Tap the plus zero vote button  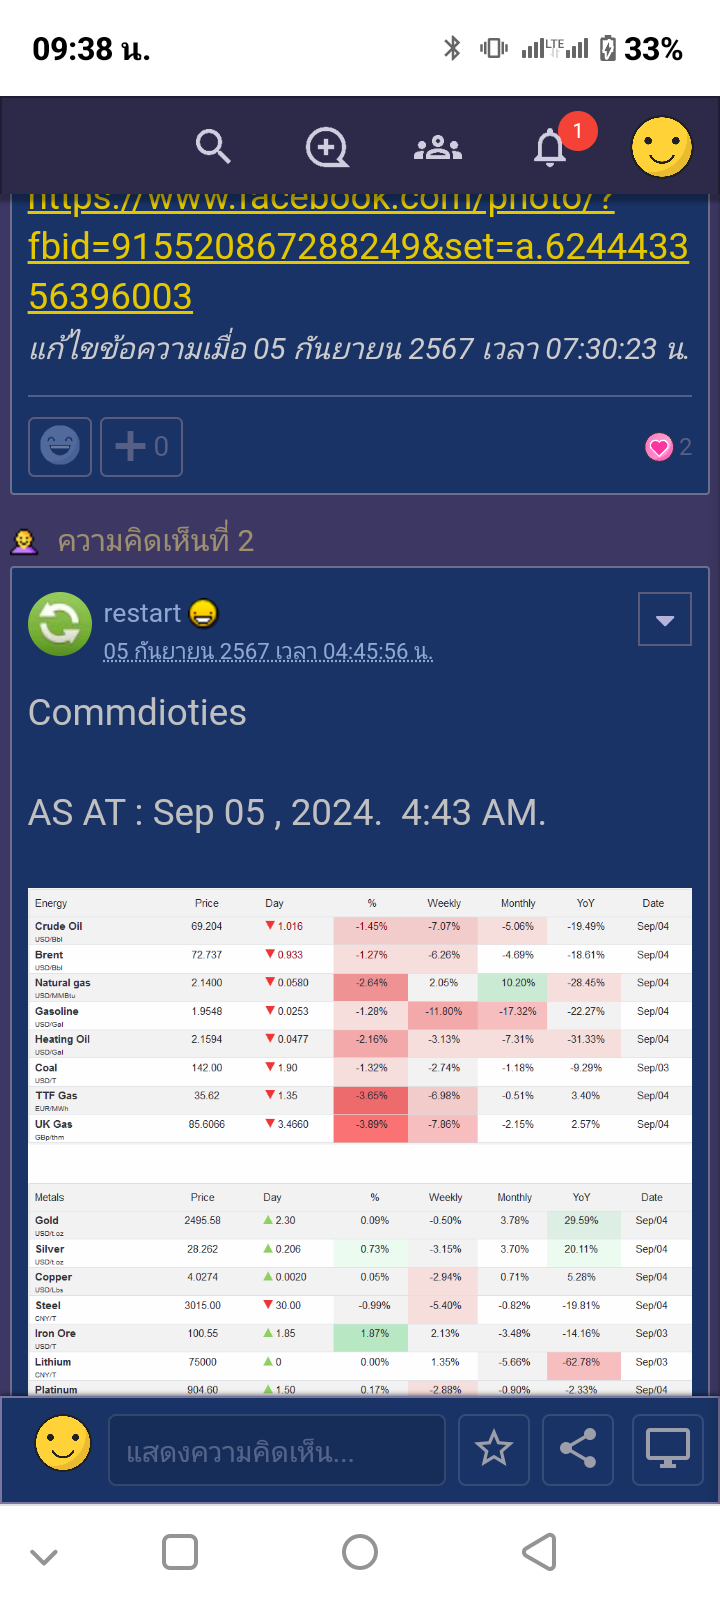click(x=141, y=446)
